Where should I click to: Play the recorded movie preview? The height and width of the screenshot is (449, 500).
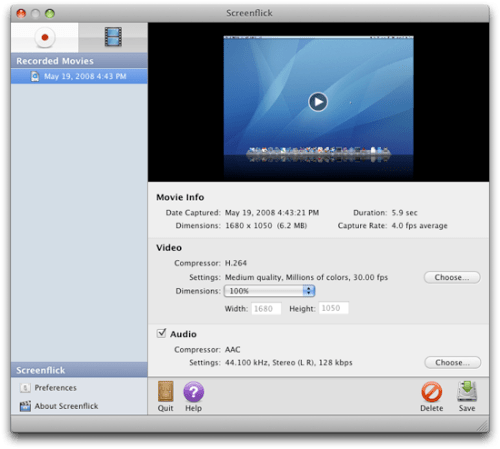point(318,102)
